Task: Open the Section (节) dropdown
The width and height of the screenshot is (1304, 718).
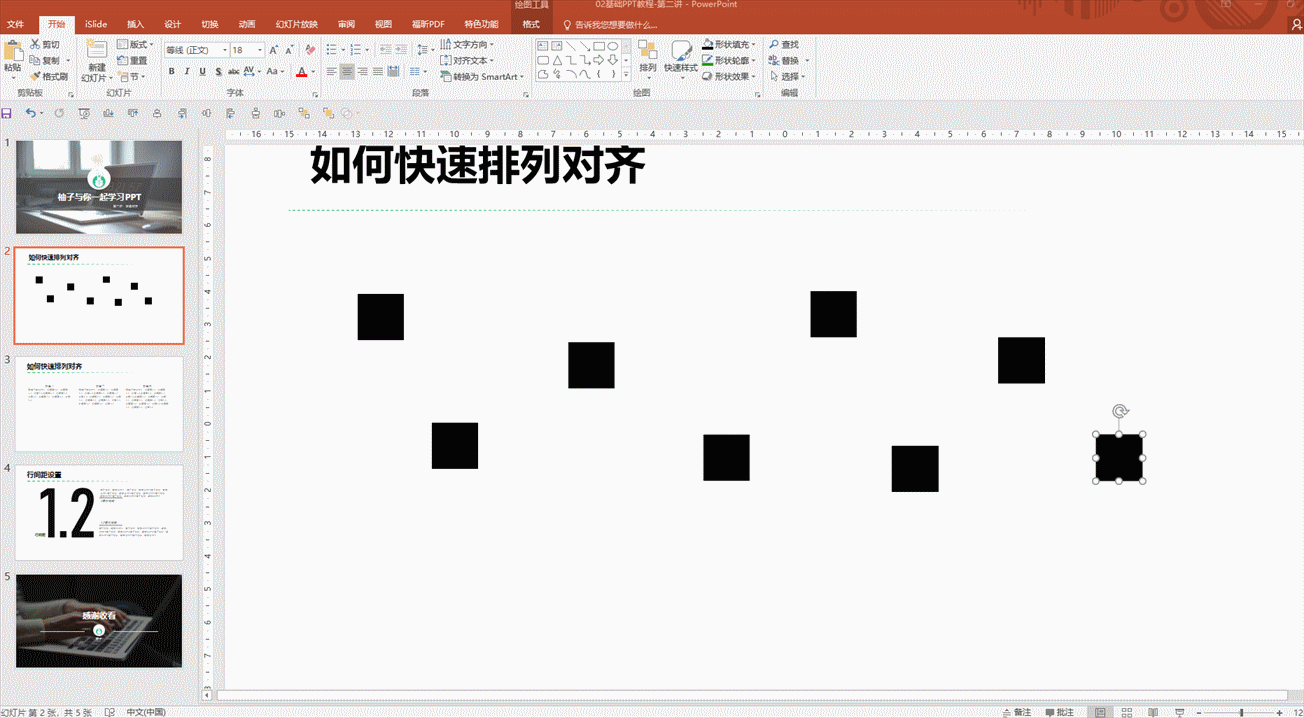Action: coord(131,77)
